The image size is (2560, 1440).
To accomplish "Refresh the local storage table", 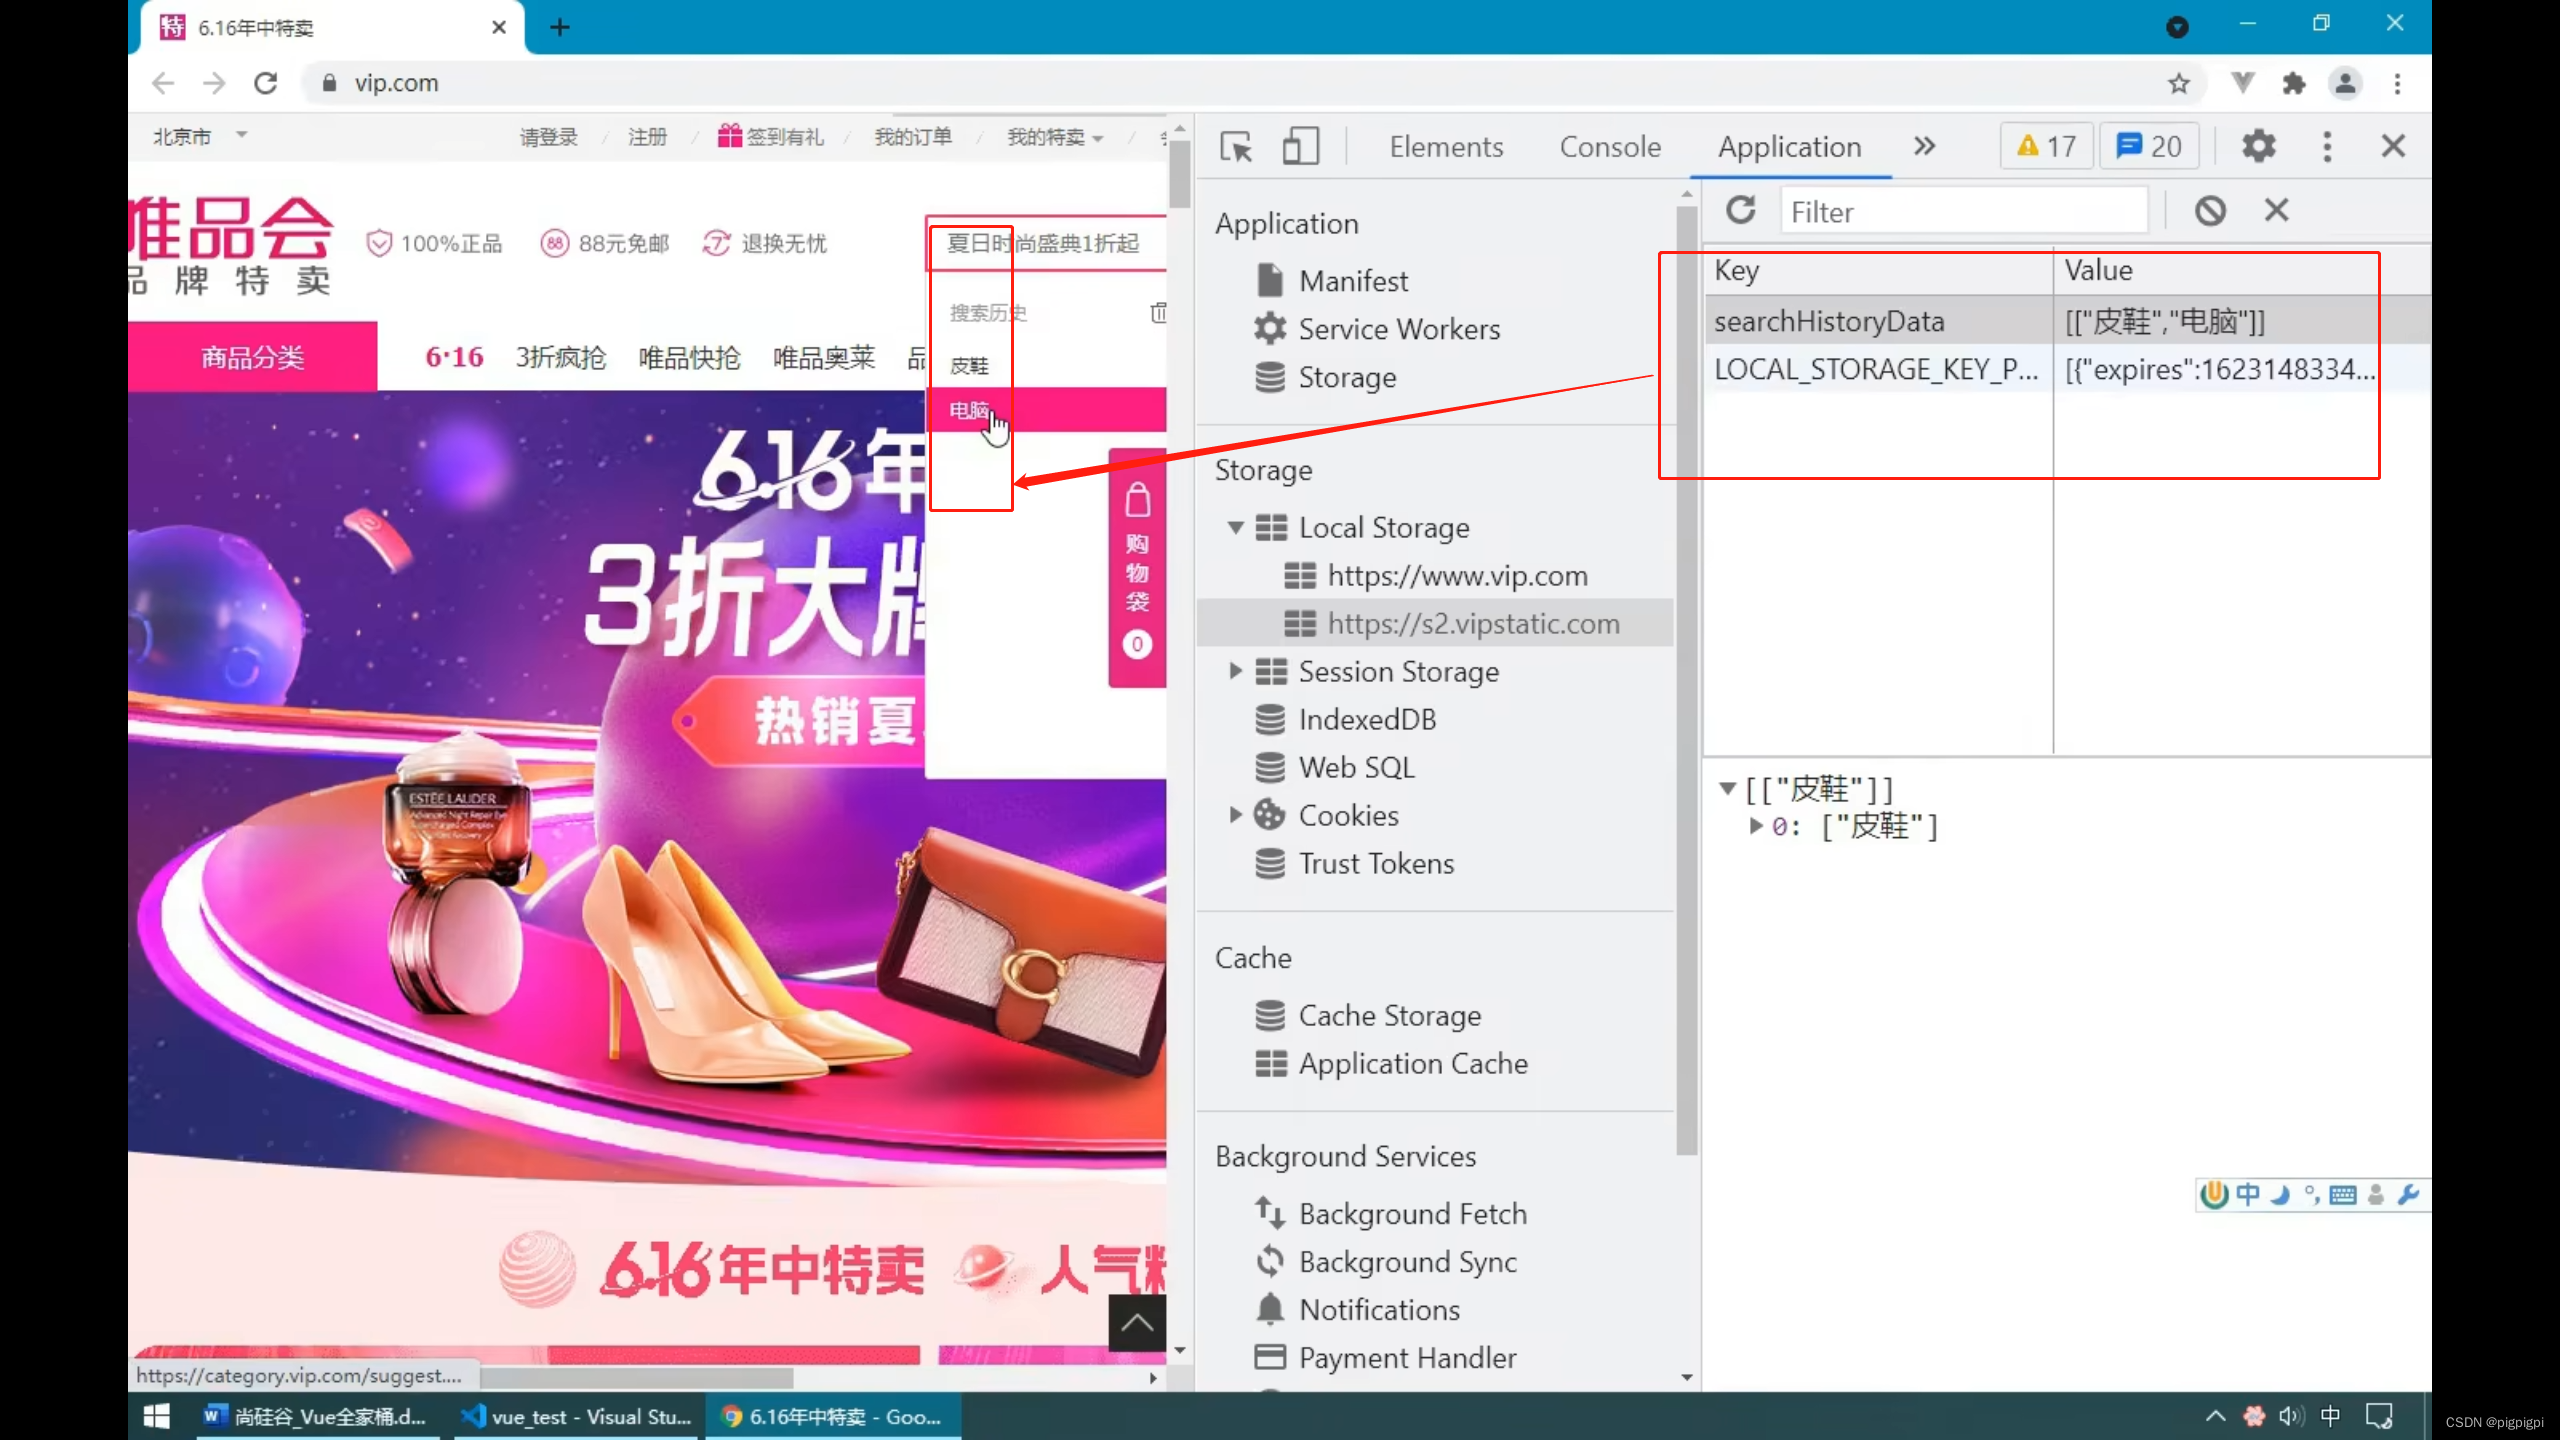I will [x=1740, y=210].
